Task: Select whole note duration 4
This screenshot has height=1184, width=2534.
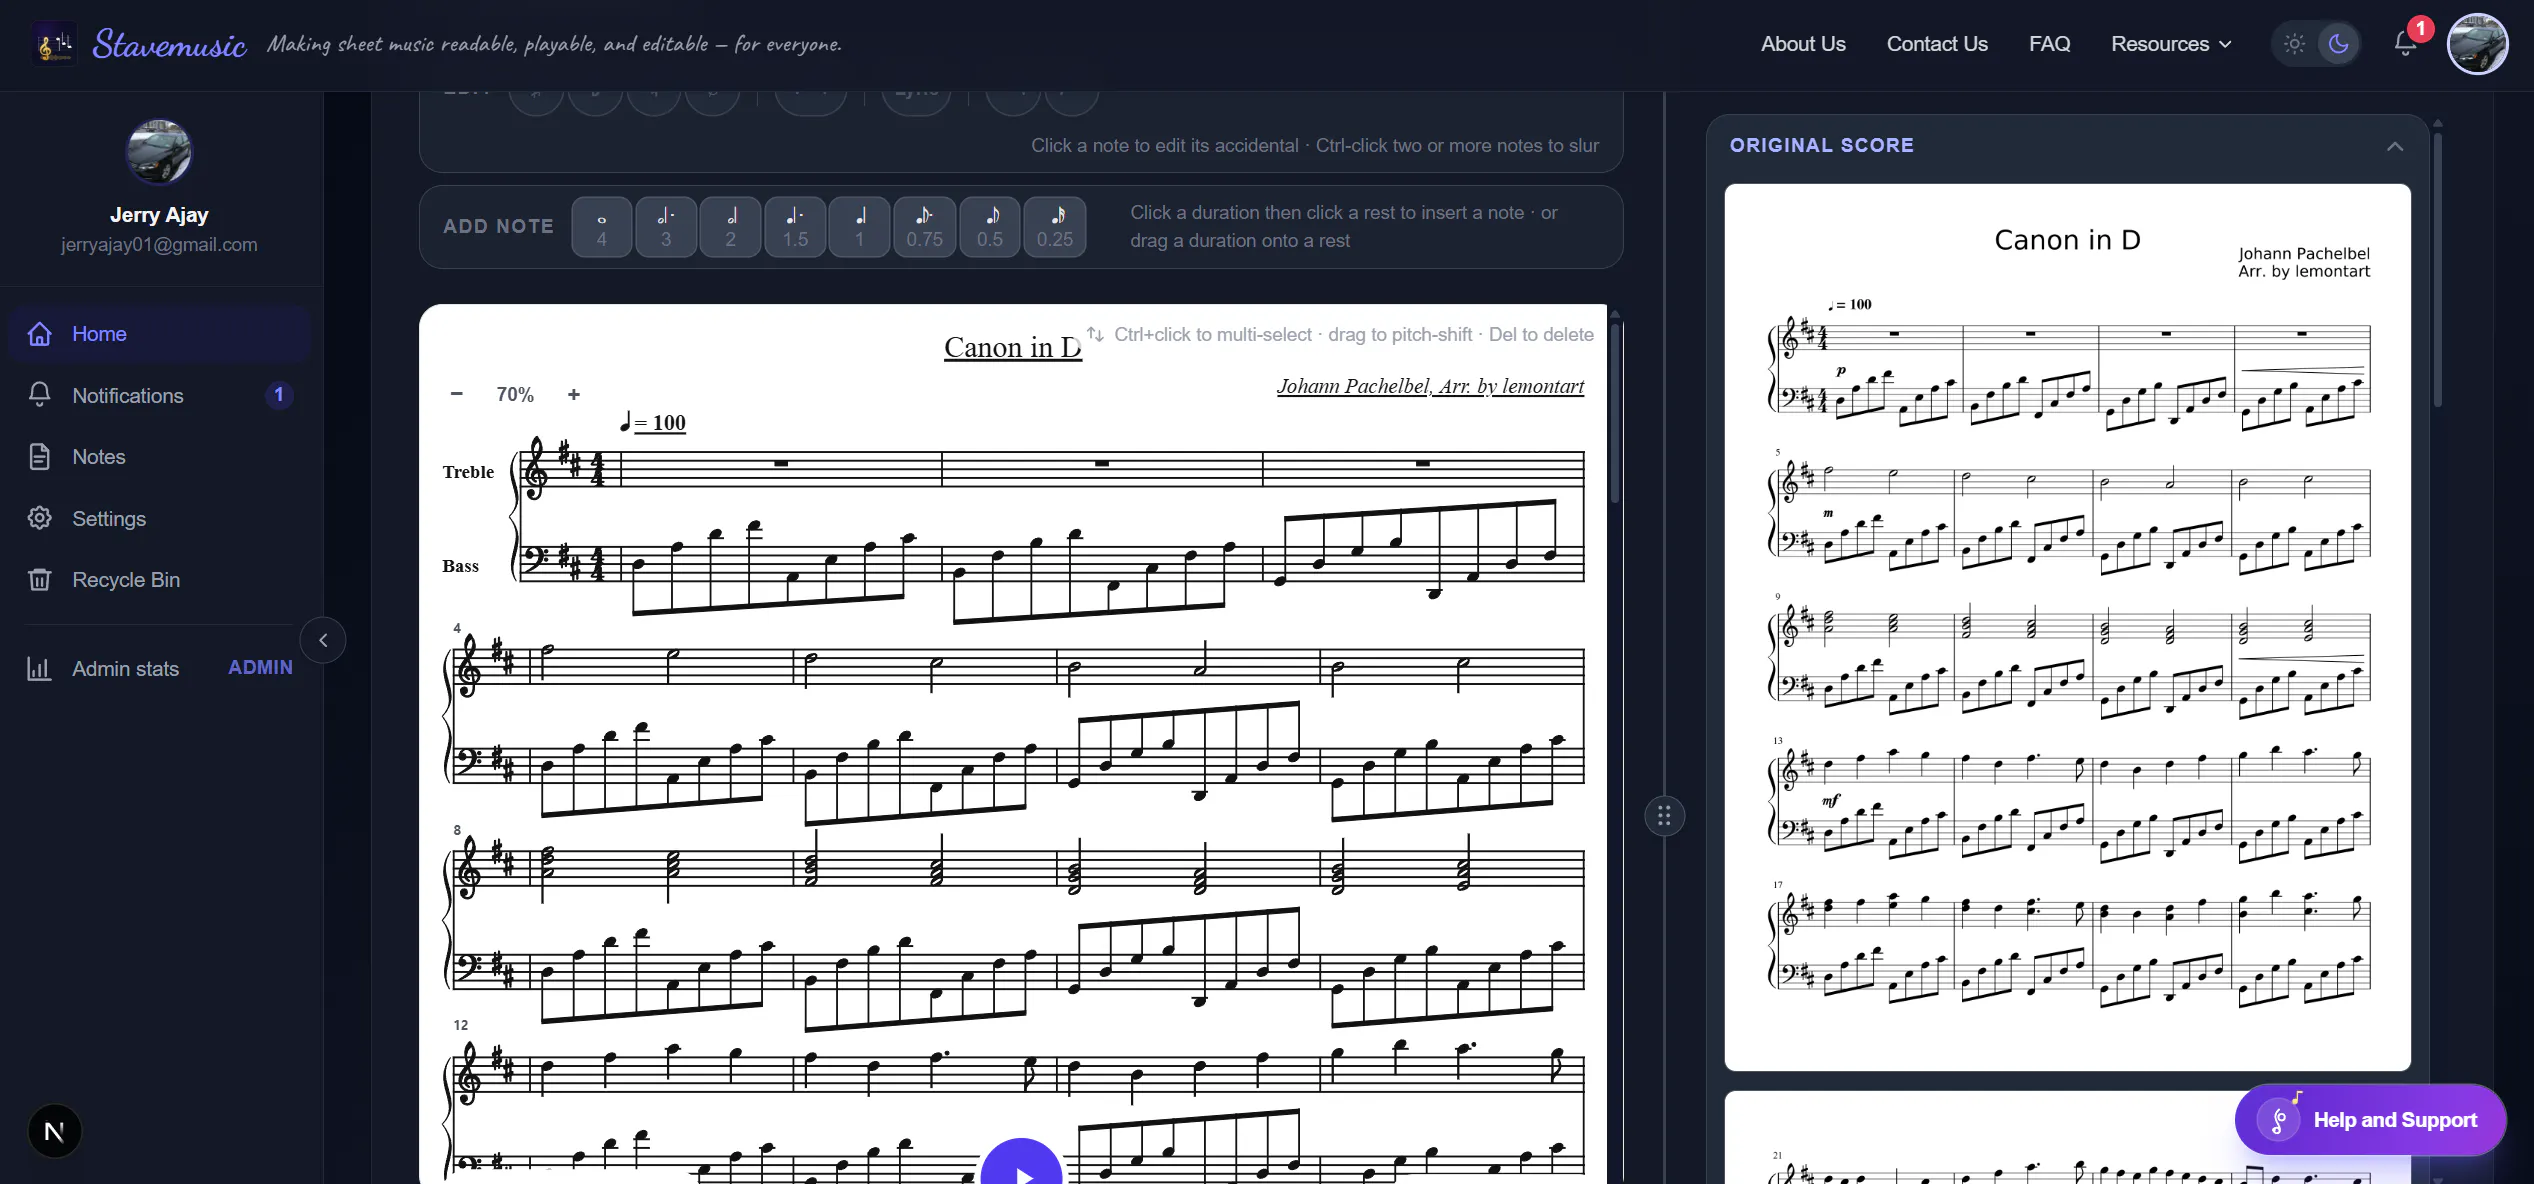Action: click(602, 227)
